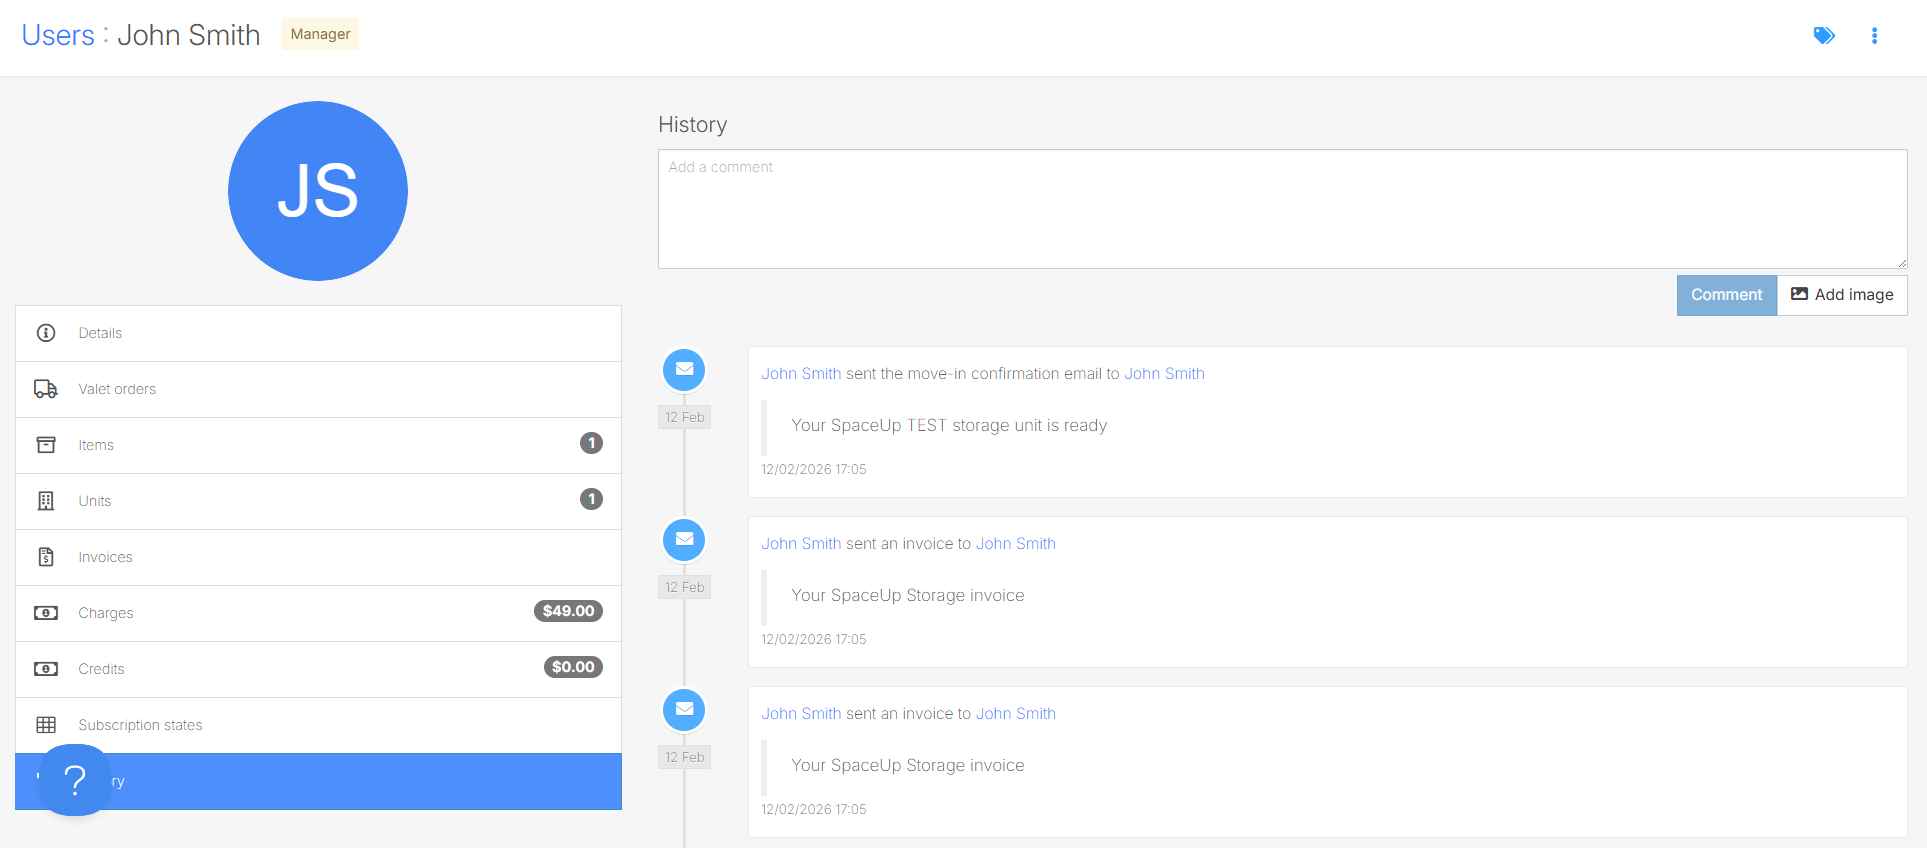
Task: Click the move-in confirmation email envelope icon
Action: (684, 369)
